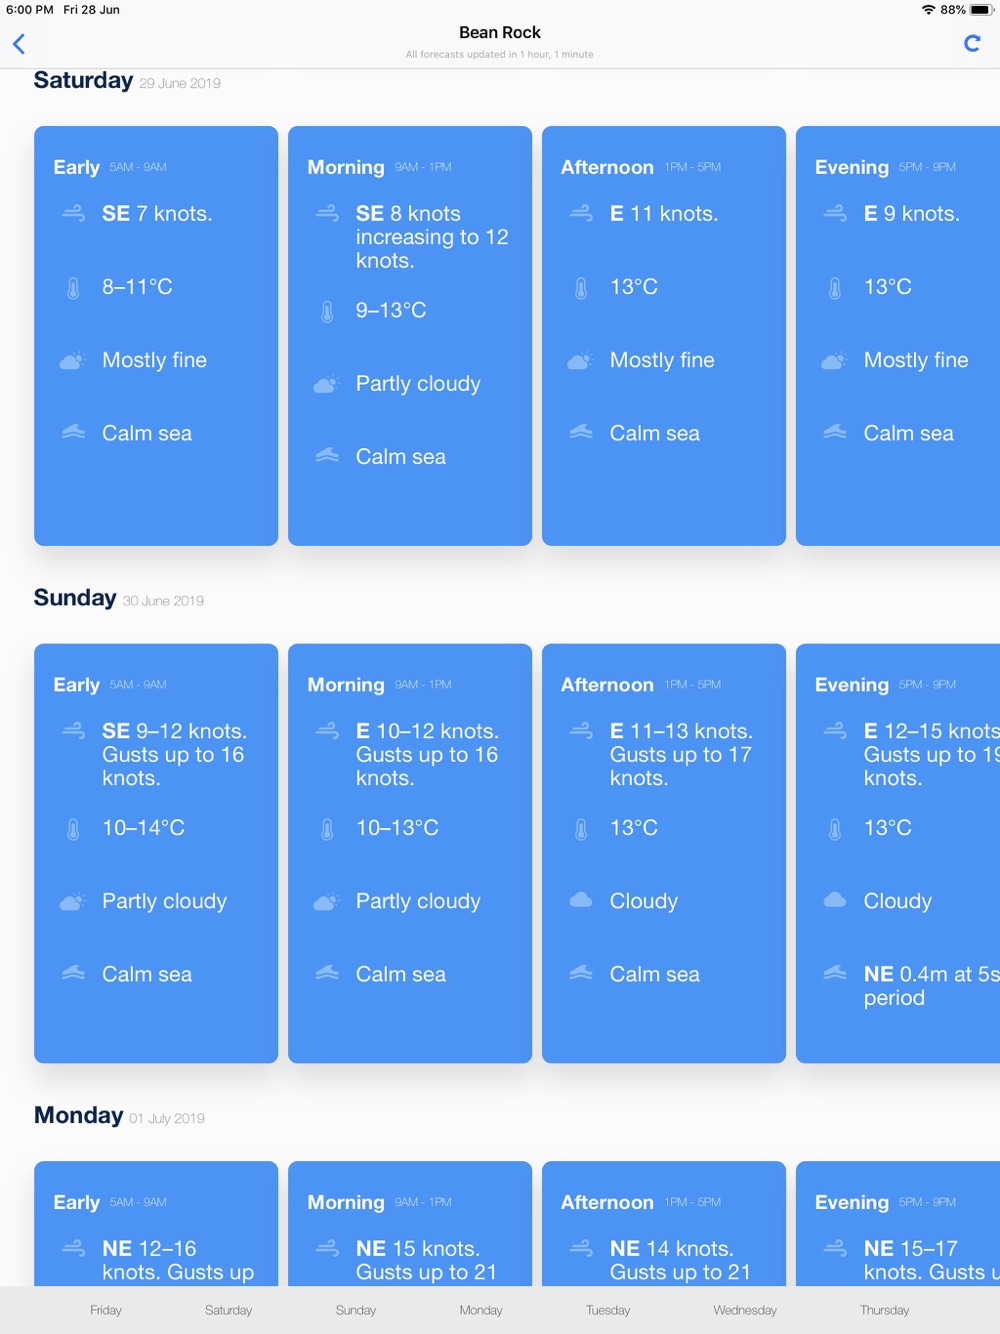
Task: Switch to the Thursday tab
Action: [885, 1310]
